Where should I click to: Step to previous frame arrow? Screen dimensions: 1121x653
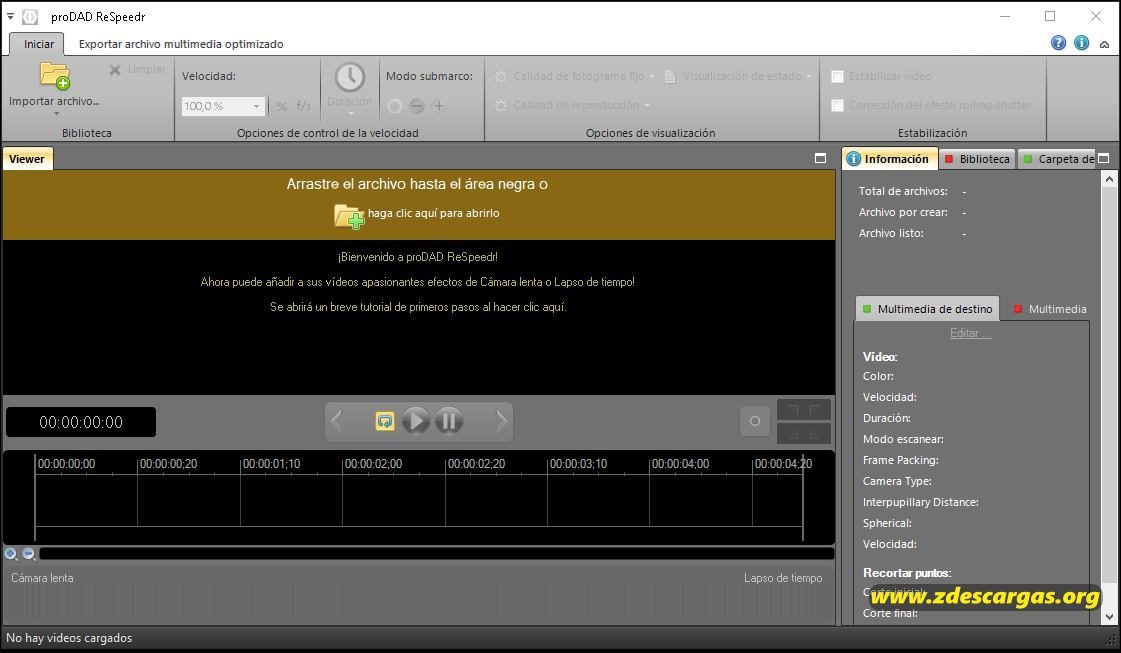[337, 421]
